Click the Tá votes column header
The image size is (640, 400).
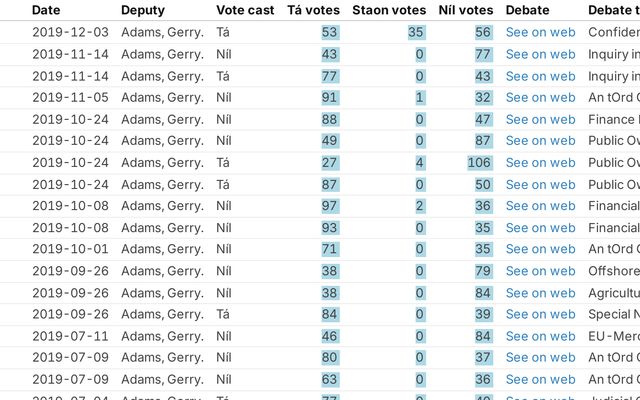tap(313, 10)
